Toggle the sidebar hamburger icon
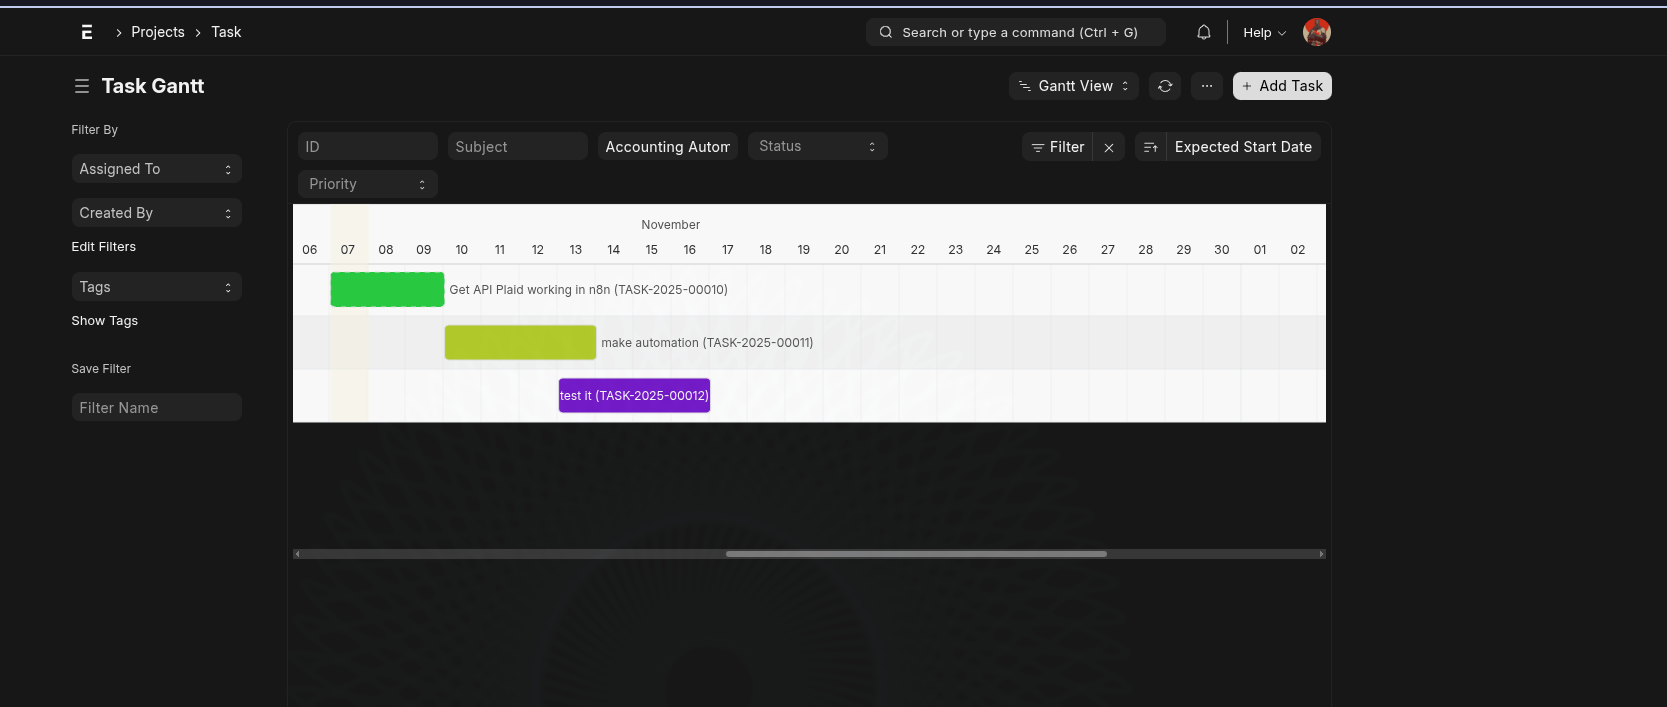The image size is (1667, 707). tap(82, 87)
